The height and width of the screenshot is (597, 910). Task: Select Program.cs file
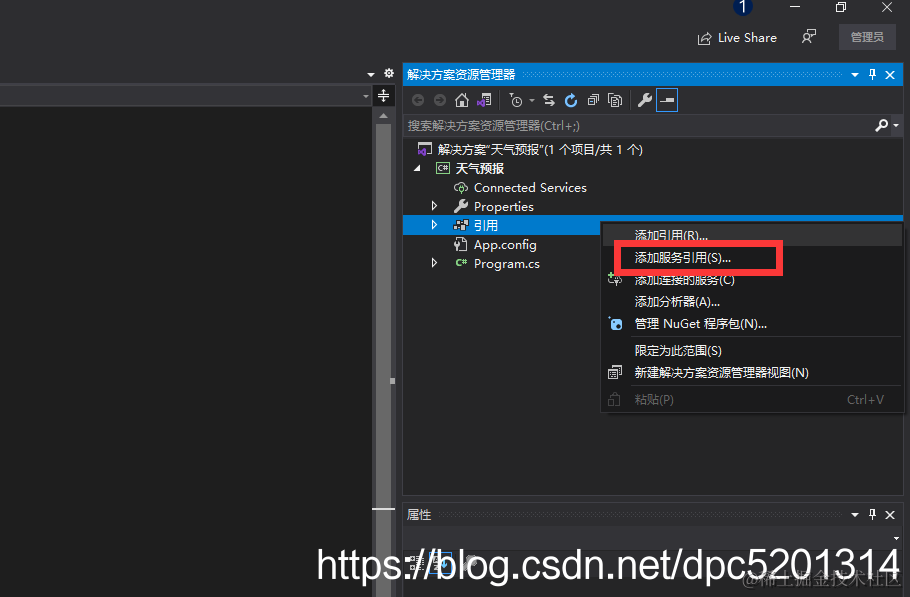pyautogui.click(x=507, y=263)
